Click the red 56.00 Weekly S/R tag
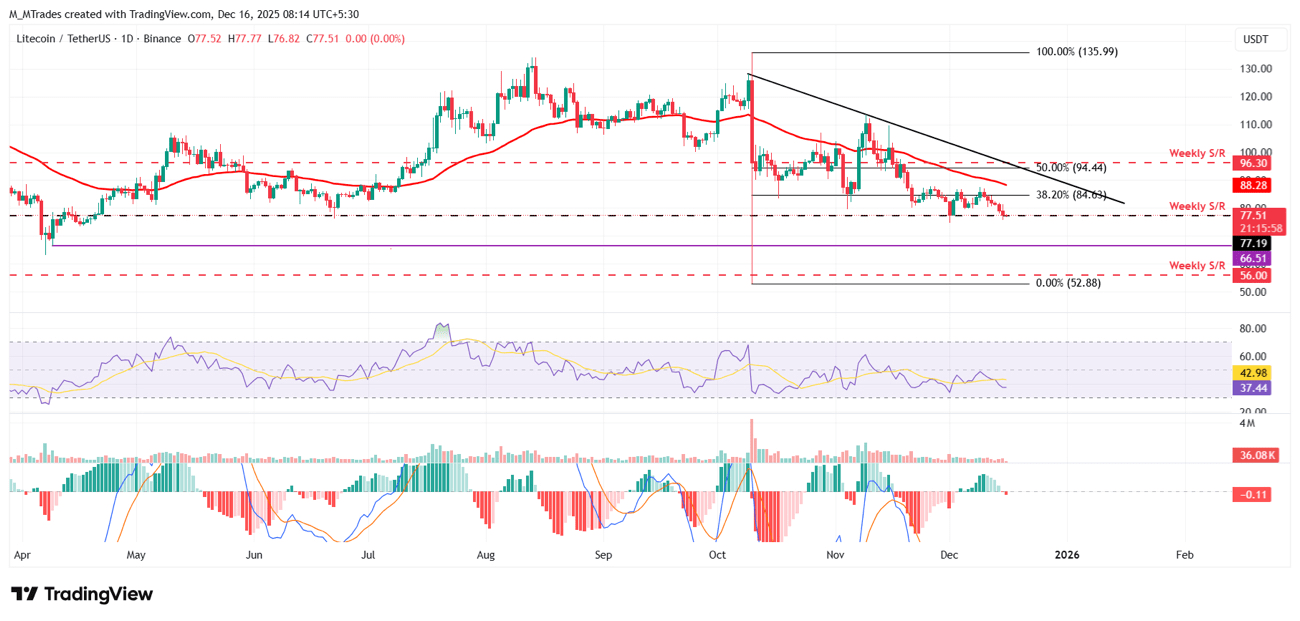1300x621 pixels. pos(1254,275)
